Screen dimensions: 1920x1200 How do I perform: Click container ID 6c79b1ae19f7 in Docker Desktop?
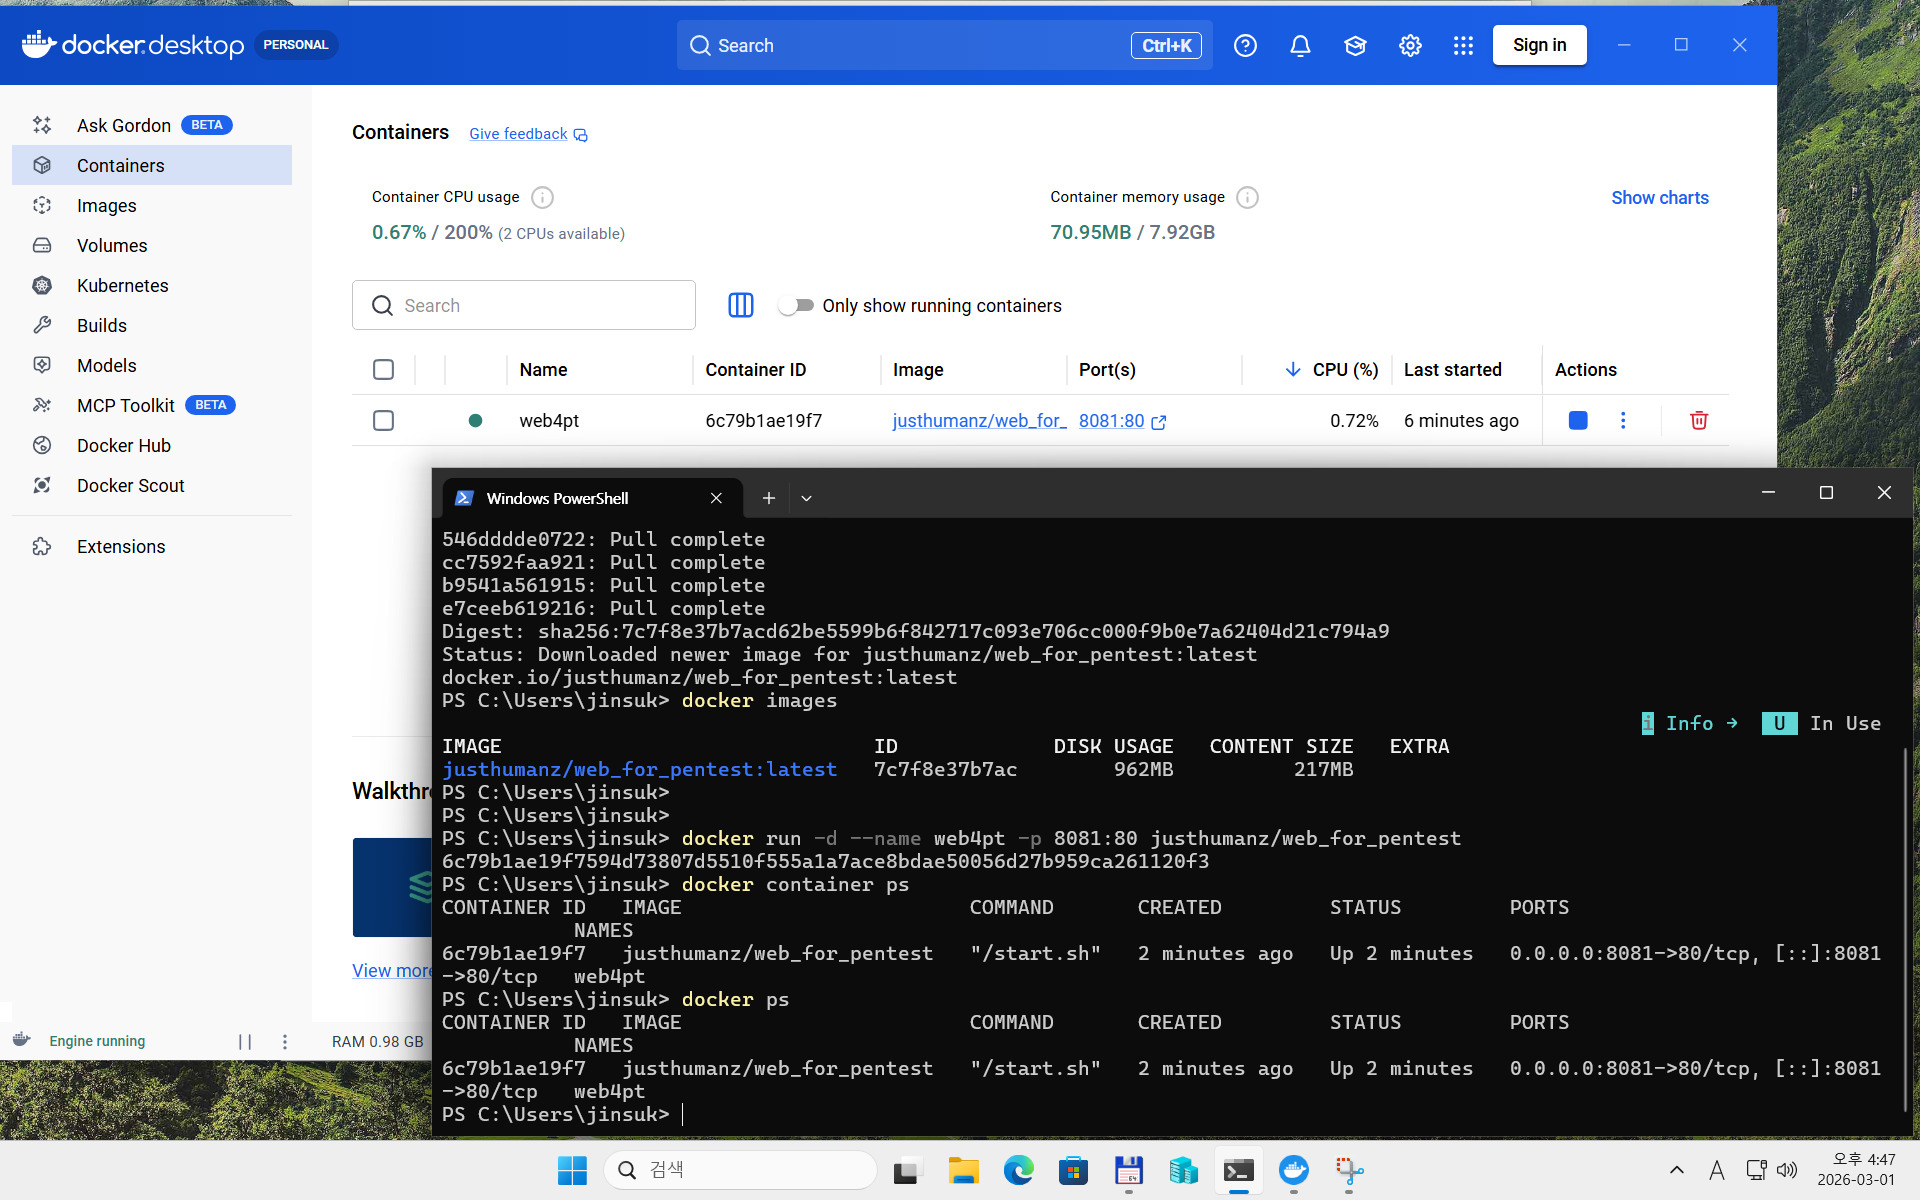763,421
